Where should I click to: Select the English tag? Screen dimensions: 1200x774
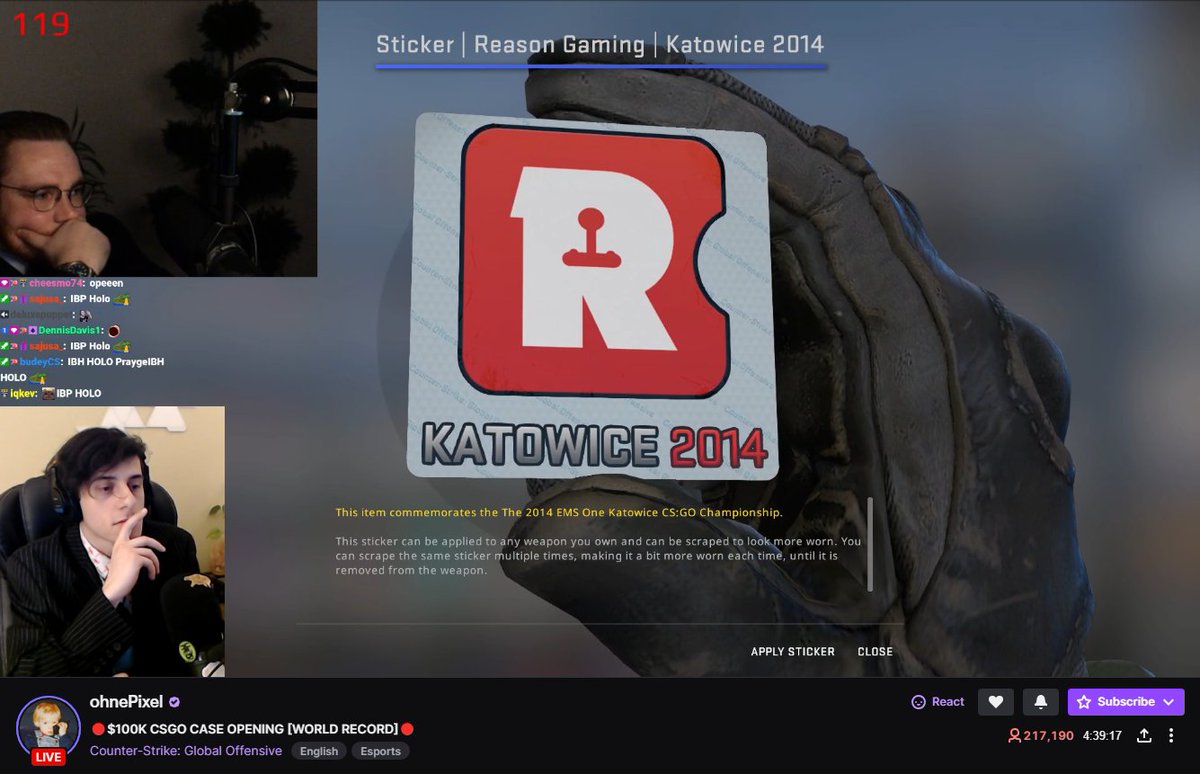tap(319, 751)
